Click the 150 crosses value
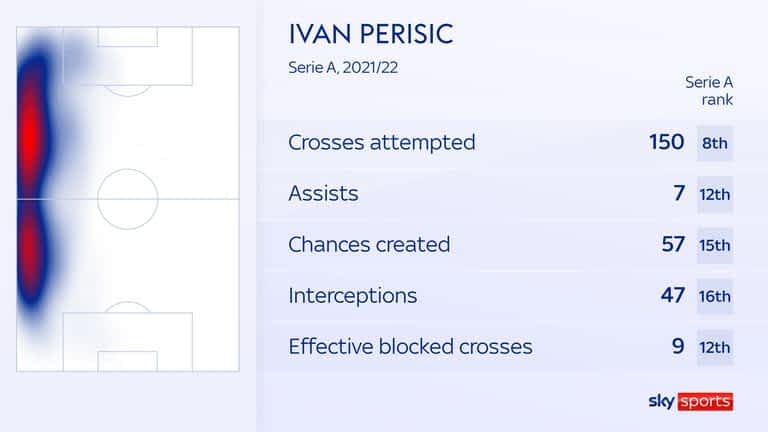 tap(666, 142)
